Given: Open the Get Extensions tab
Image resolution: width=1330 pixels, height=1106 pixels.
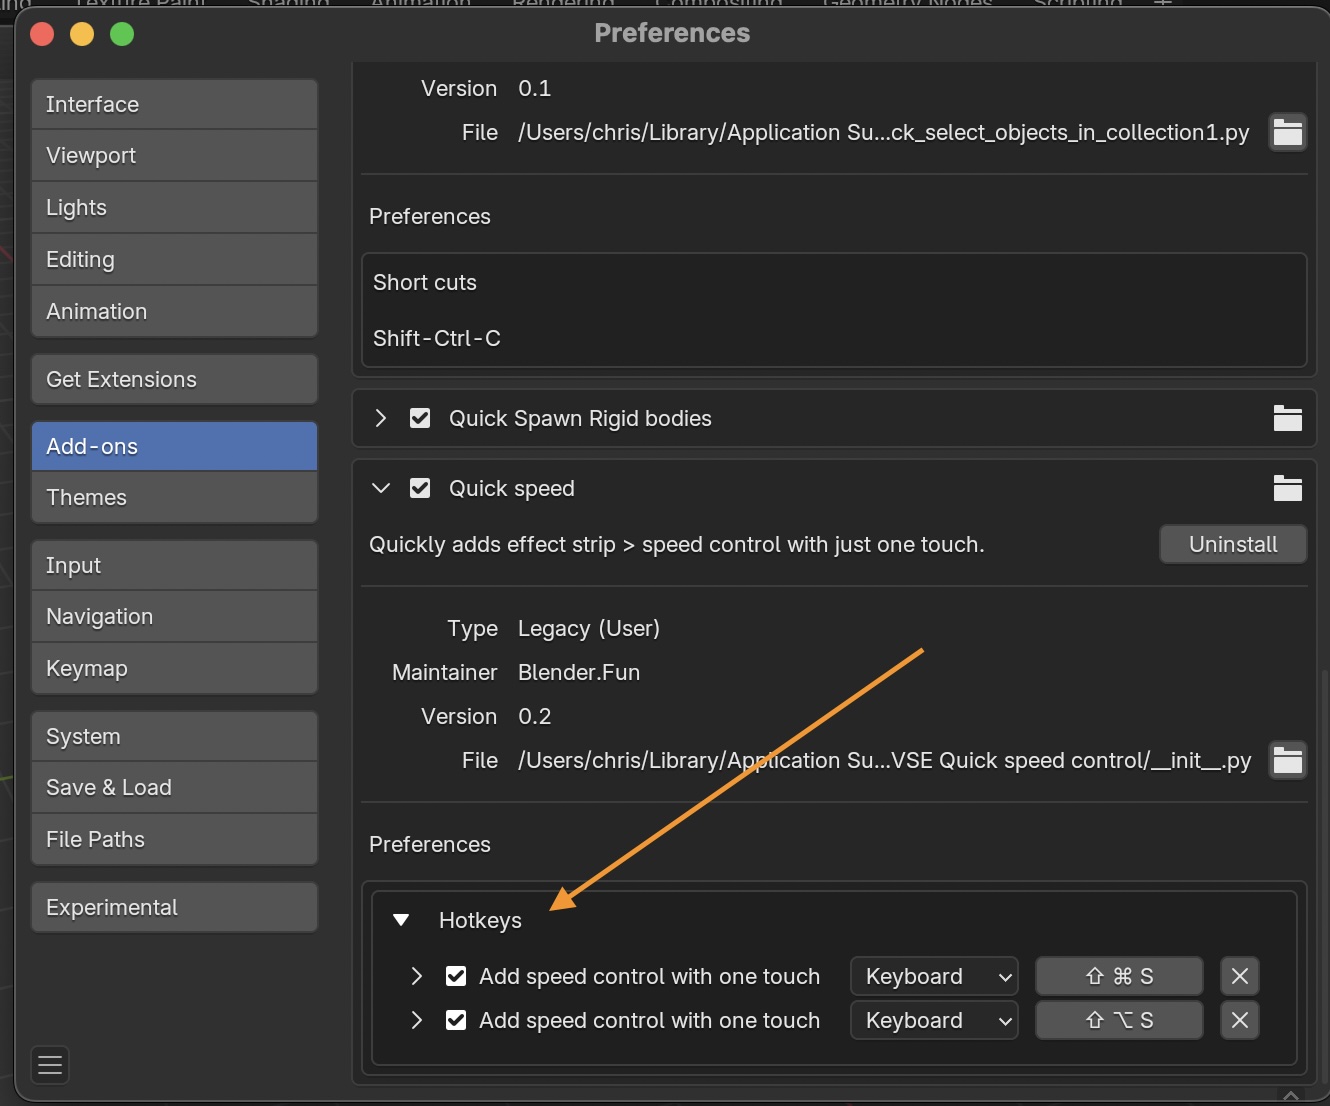Looking at the screenshot, I should pos(174,379).
